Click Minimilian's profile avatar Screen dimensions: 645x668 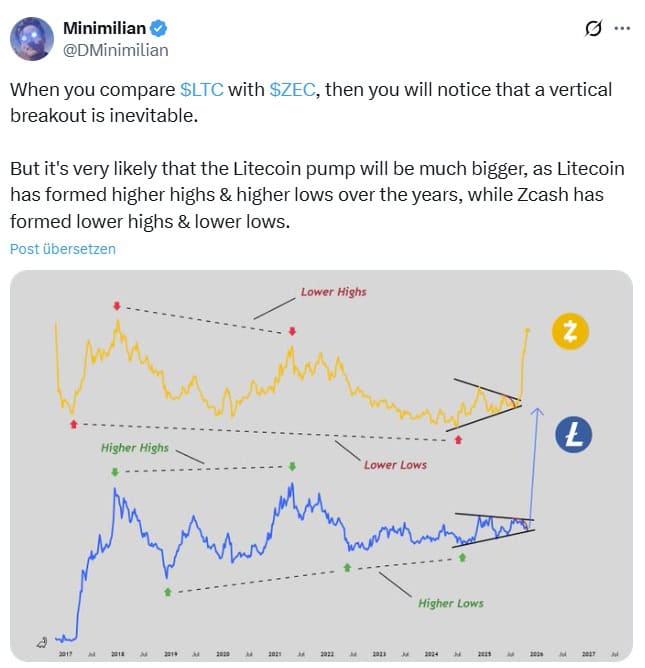[x=33, y=38]
